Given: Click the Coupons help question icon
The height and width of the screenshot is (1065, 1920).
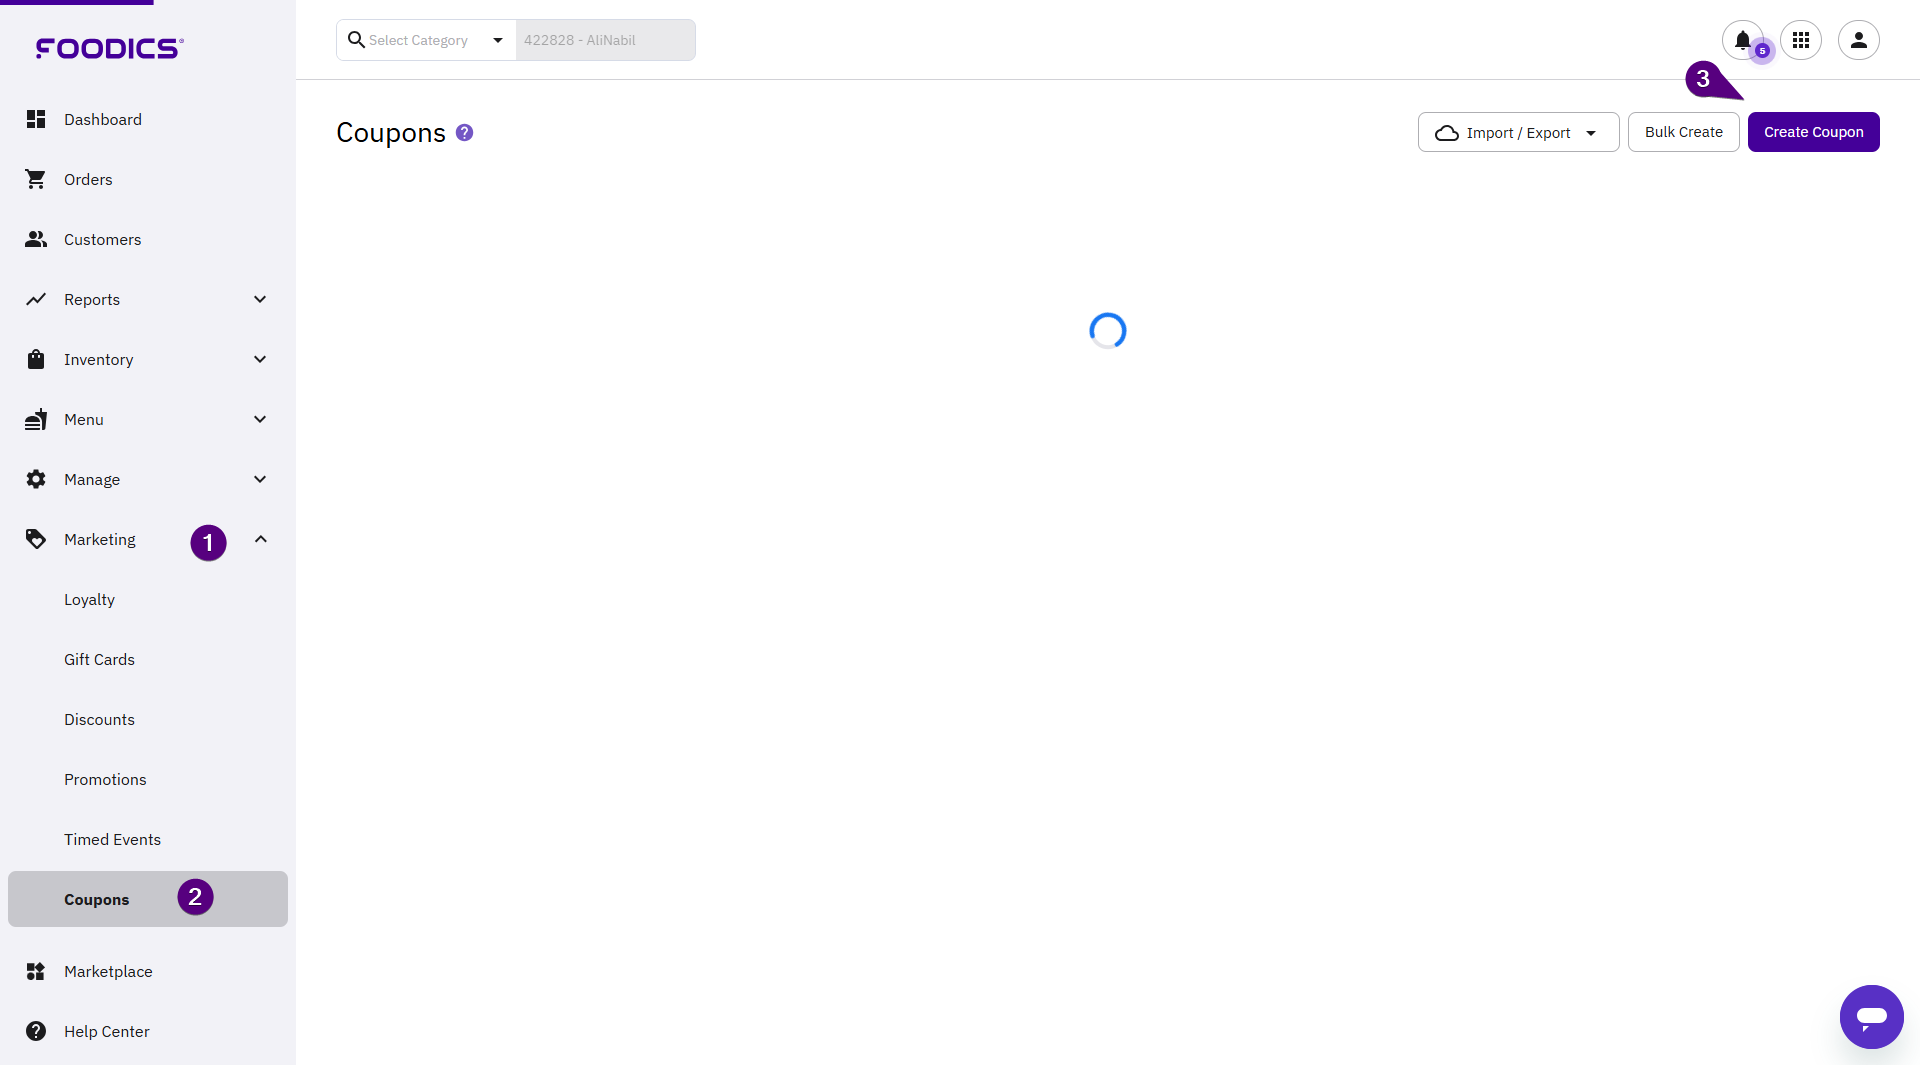Looking at the screenshot, I should point(464,132).
